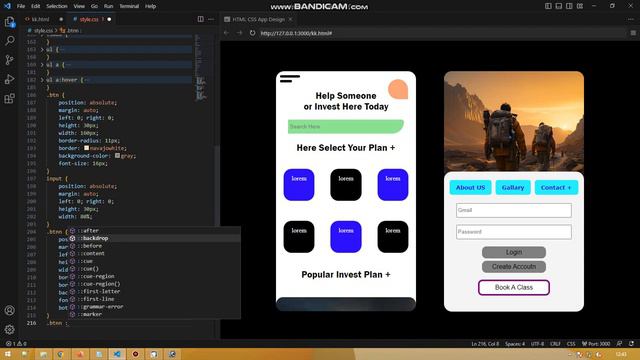Open the Search view in activity bar
This screenshot has height=360, width=640.
(9, 40)
